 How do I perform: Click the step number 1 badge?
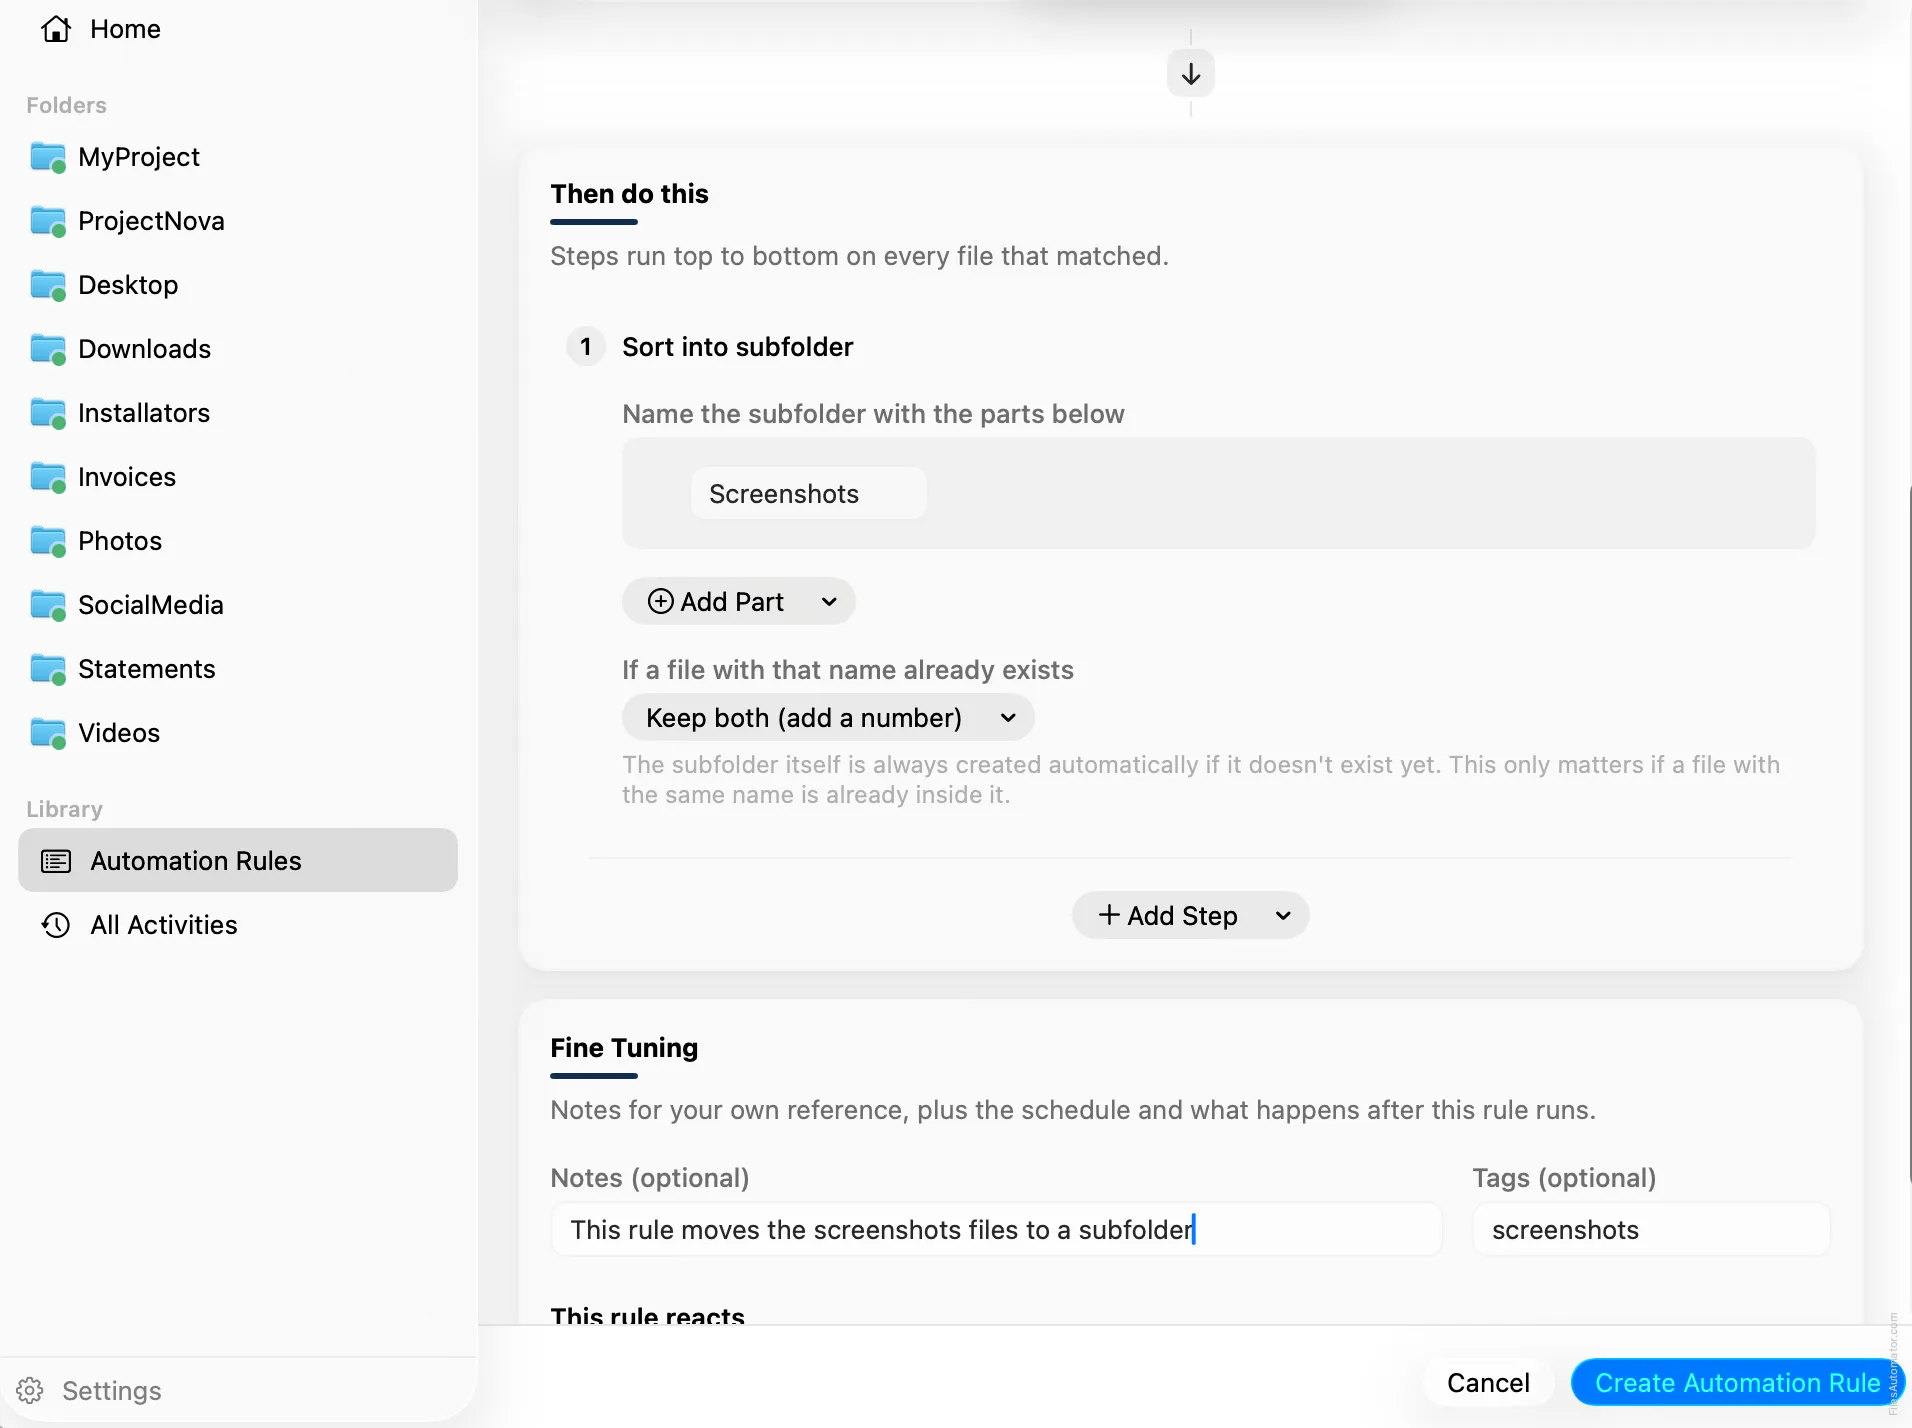click(x=586, y=347)
